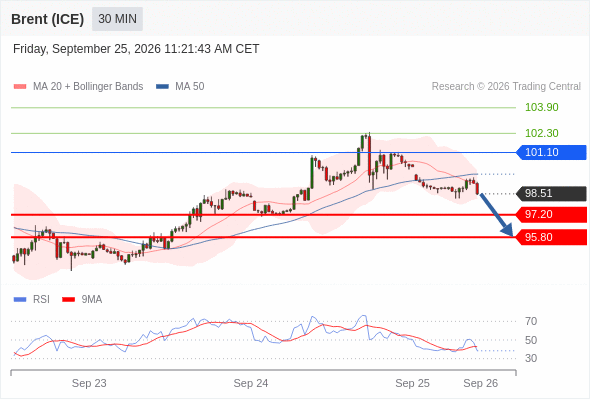Click the blue 101.10 pivot price tag

(x=551, y=152)
